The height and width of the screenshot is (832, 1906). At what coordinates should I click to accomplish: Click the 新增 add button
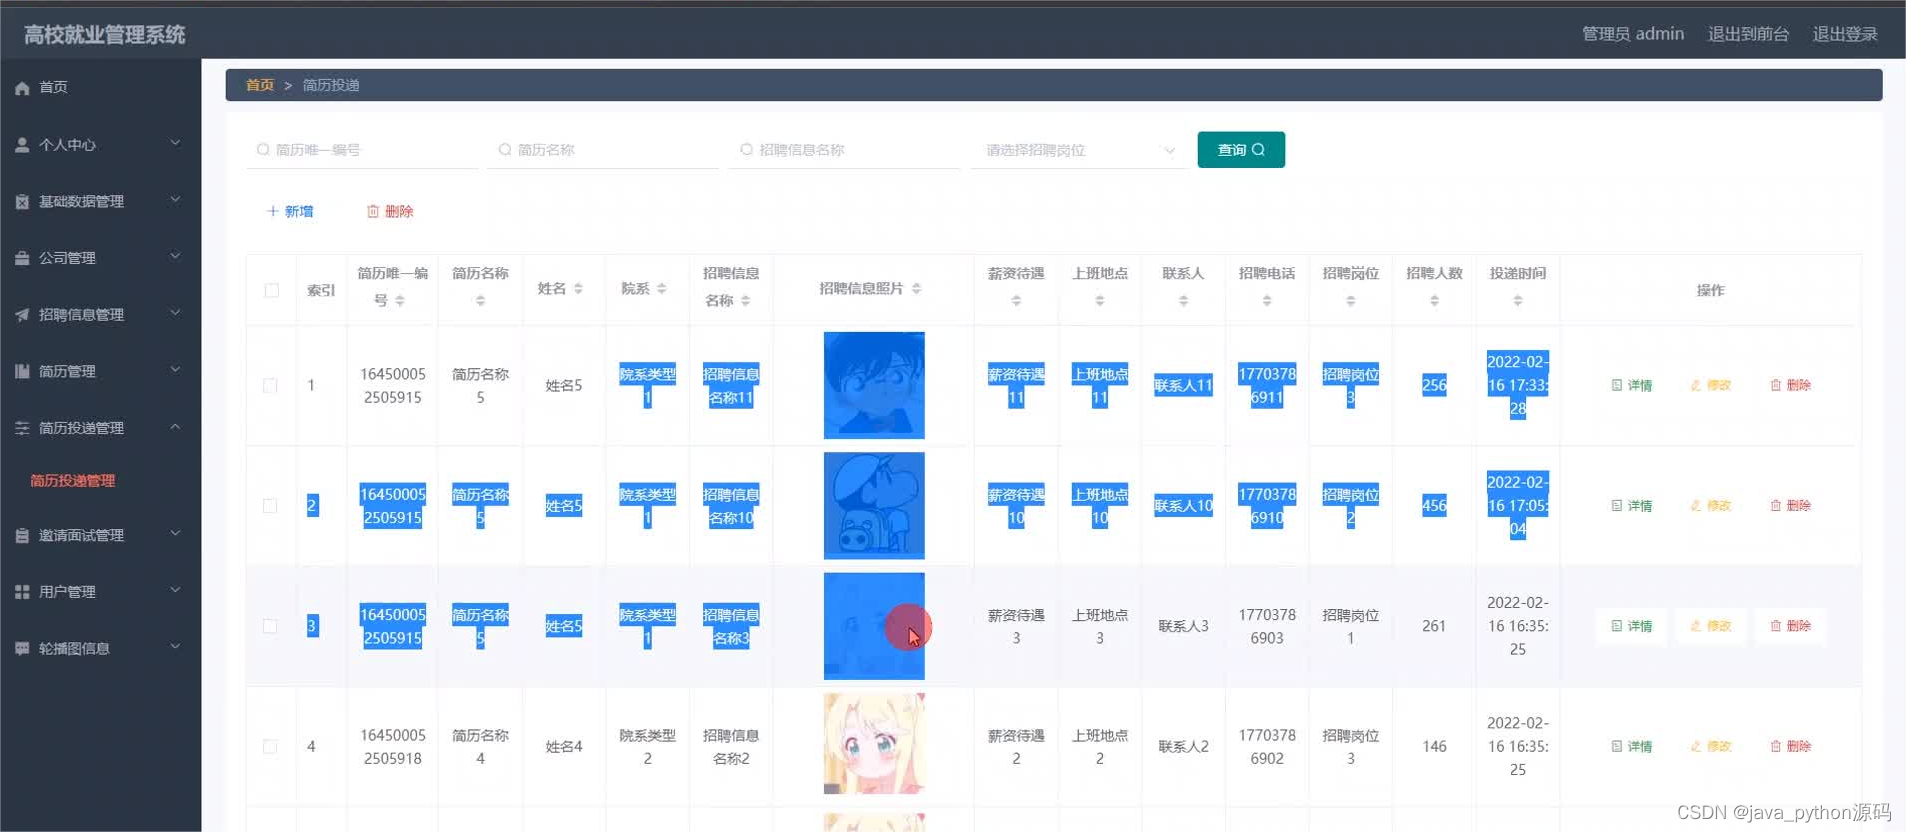pyautogui.click(x=290, y=211)
